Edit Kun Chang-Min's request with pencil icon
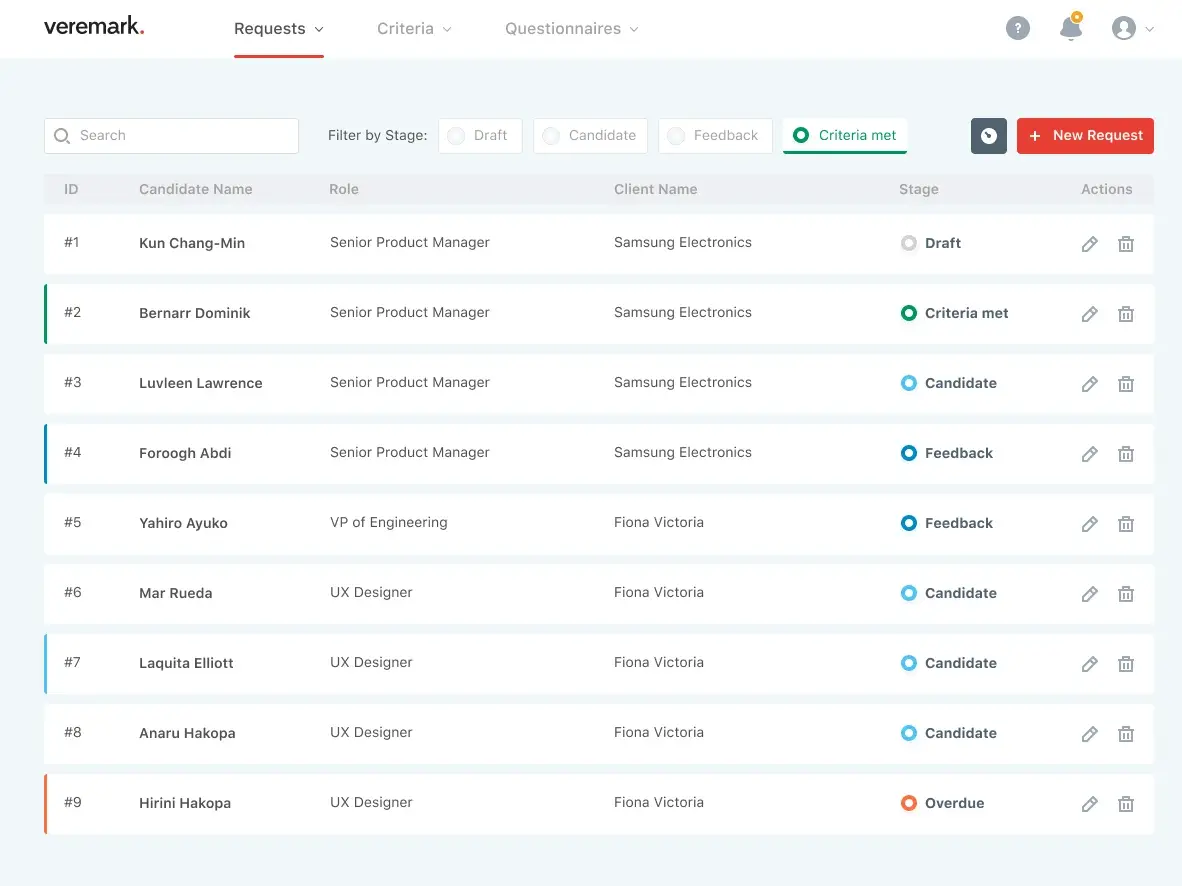 tap(1090, 244)
